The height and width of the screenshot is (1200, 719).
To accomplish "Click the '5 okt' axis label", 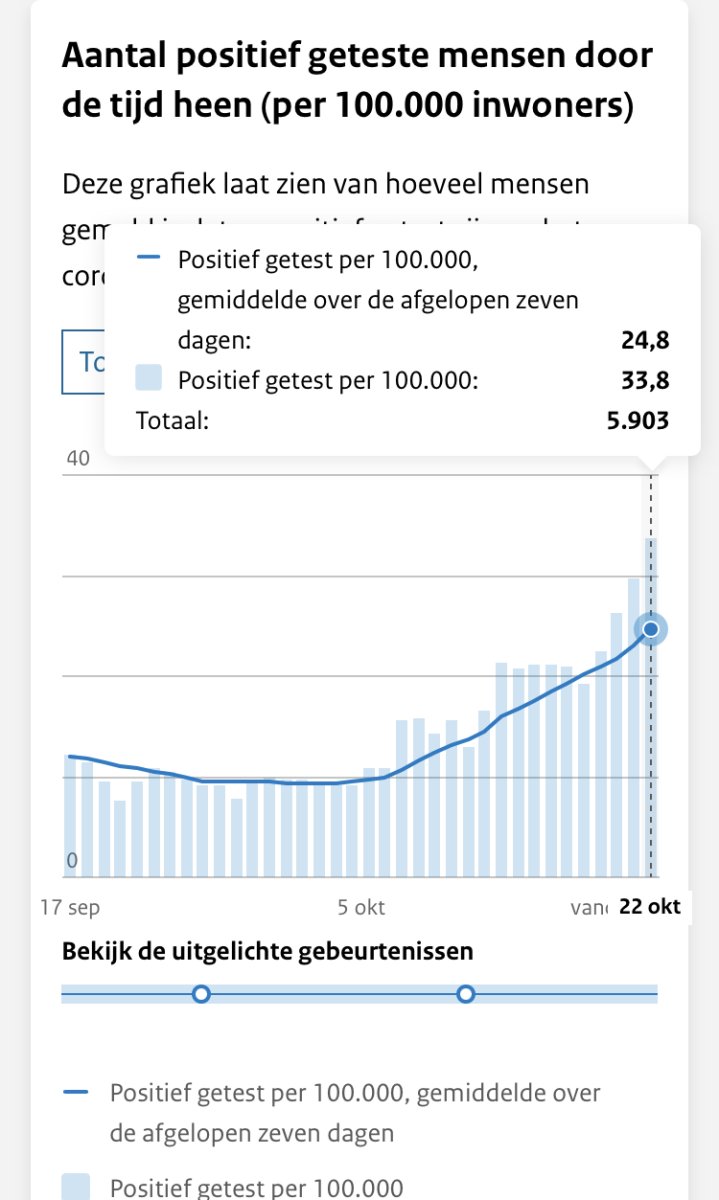I will coord(361,908).
